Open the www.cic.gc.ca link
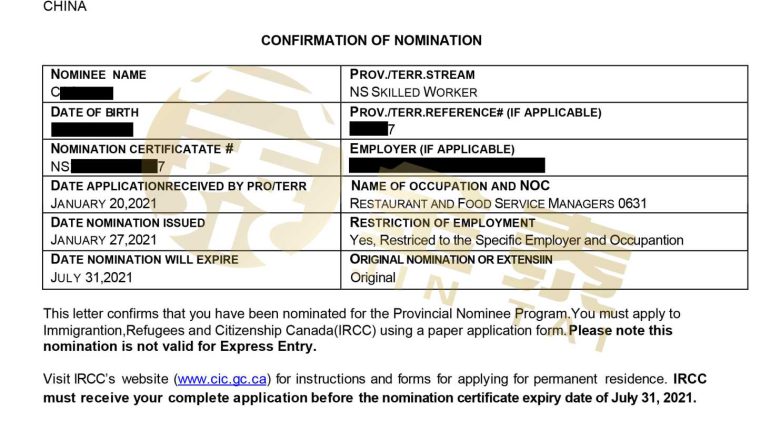Image resolution: width=770 pixels, height=421 pixels. pos(222,379)
